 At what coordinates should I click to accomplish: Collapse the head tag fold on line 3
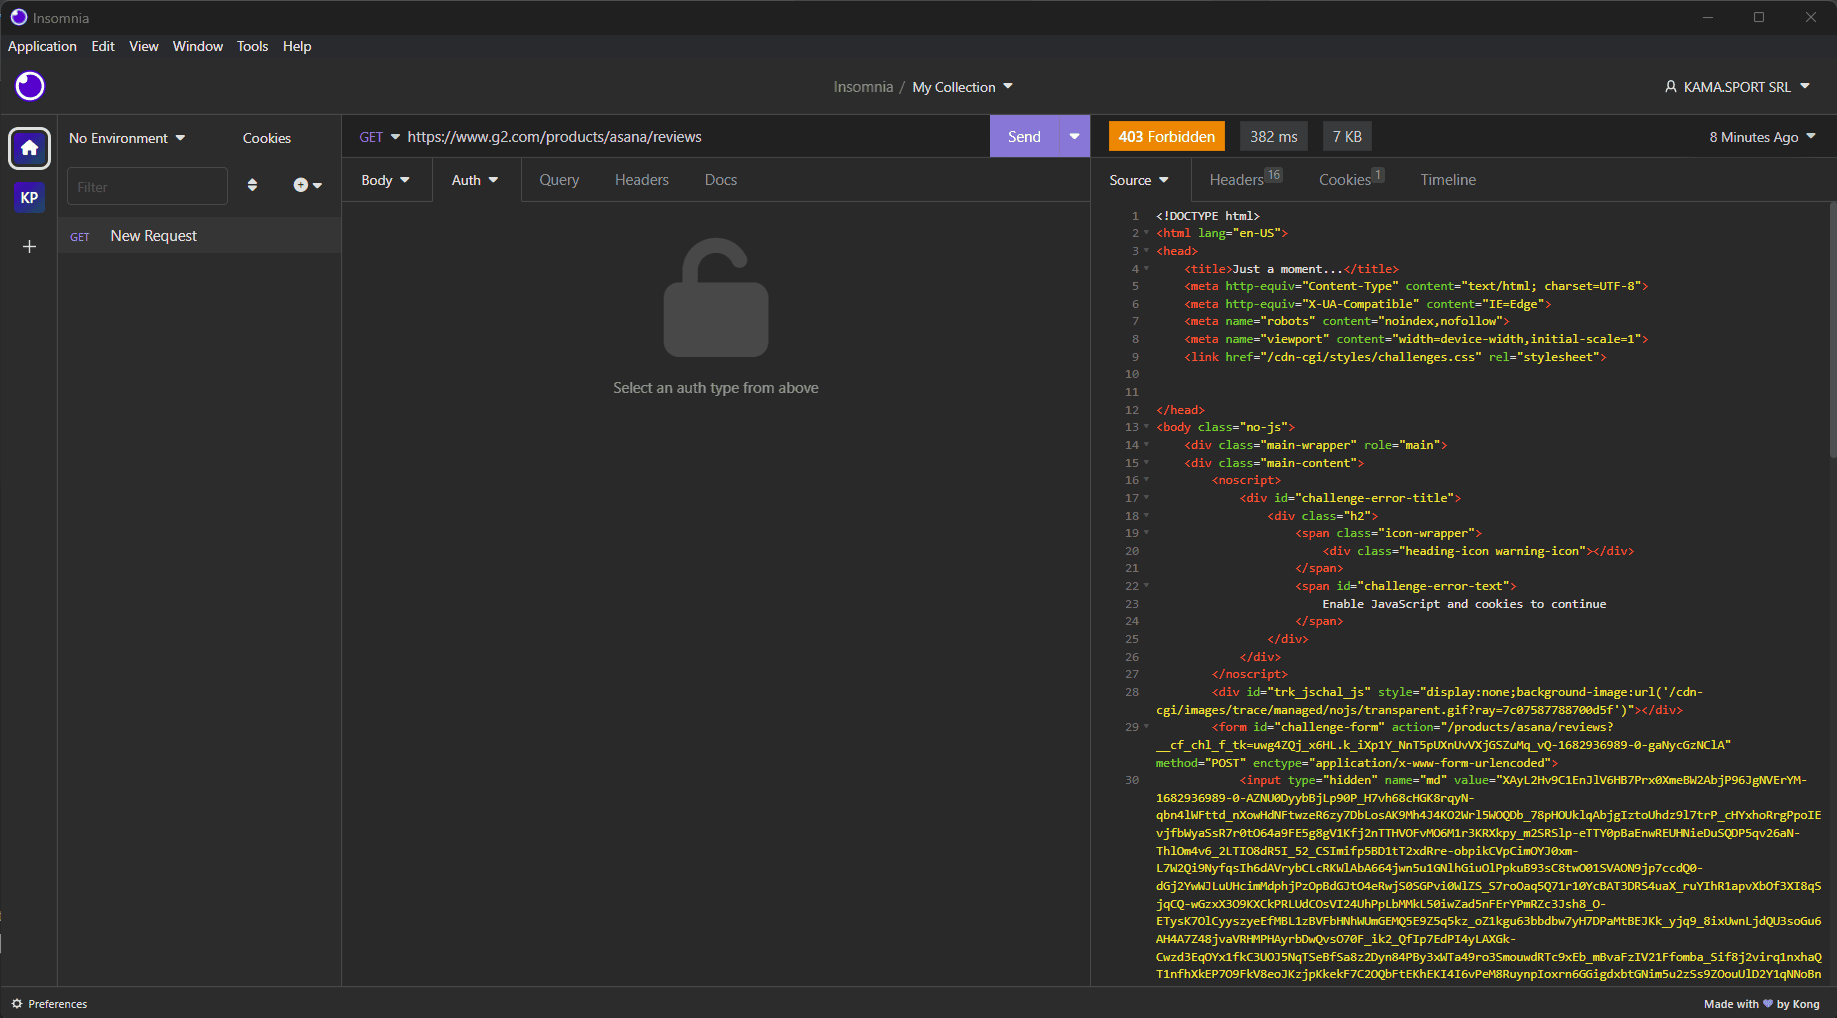(x=1146, y=251)
